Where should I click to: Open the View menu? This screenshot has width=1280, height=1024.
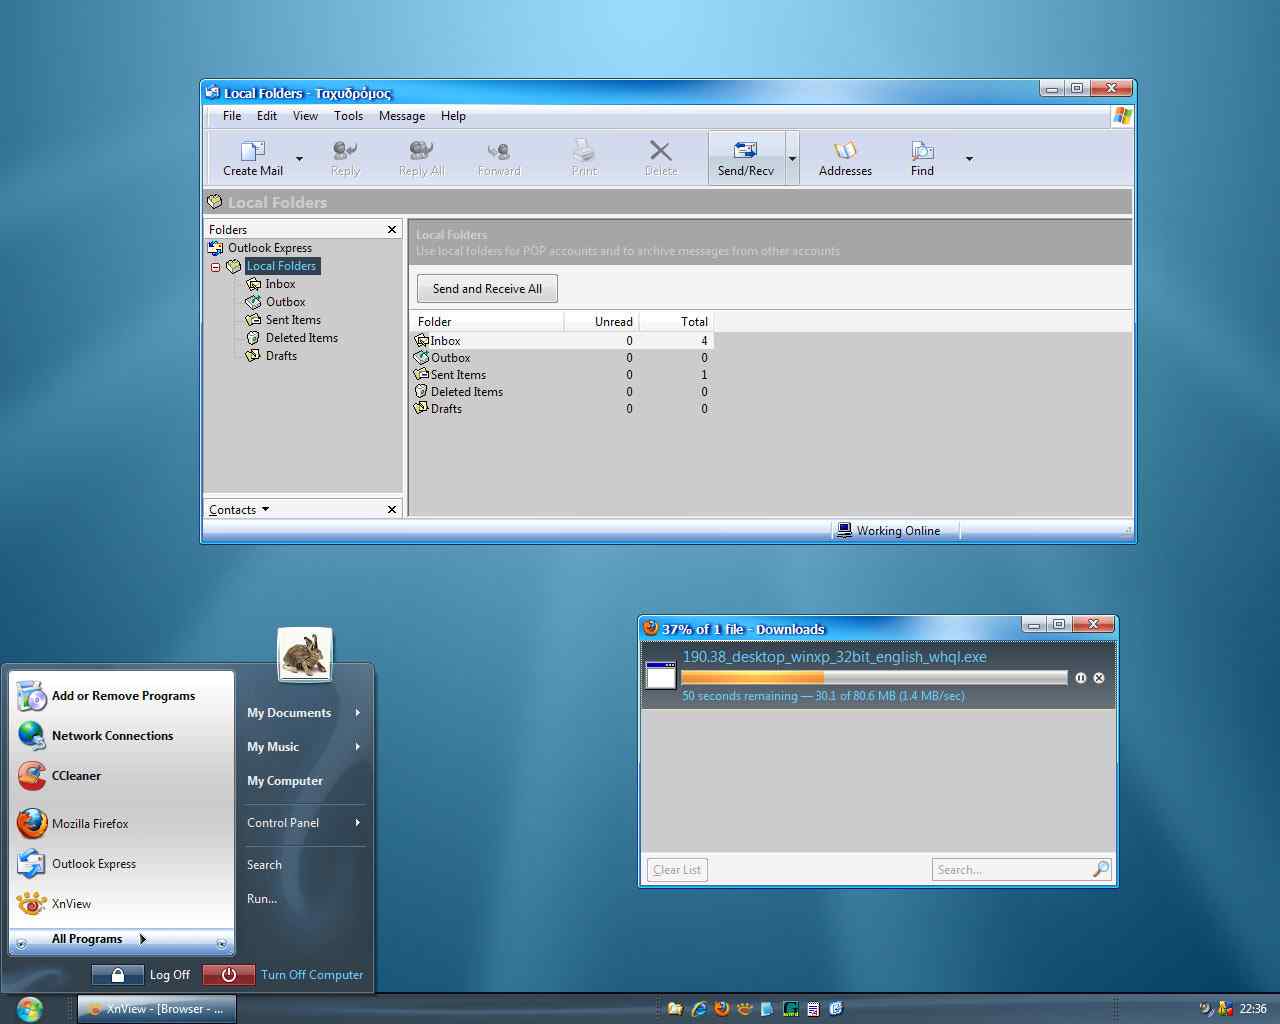[305, 116]
